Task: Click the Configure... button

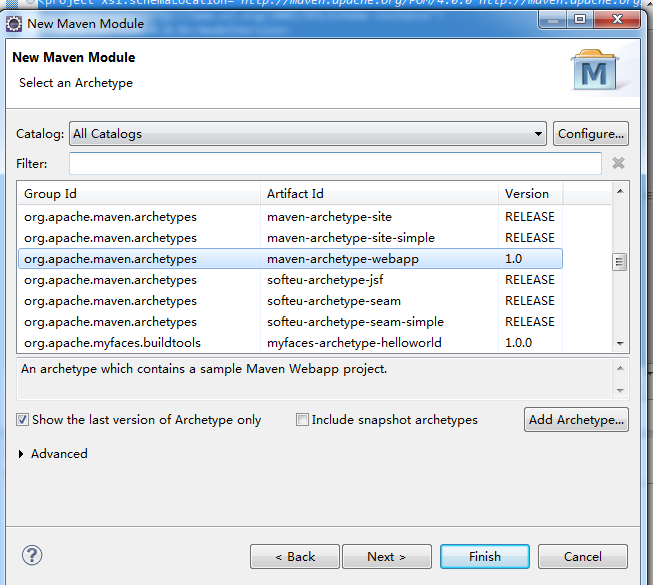Action: (x=591, y=134)
